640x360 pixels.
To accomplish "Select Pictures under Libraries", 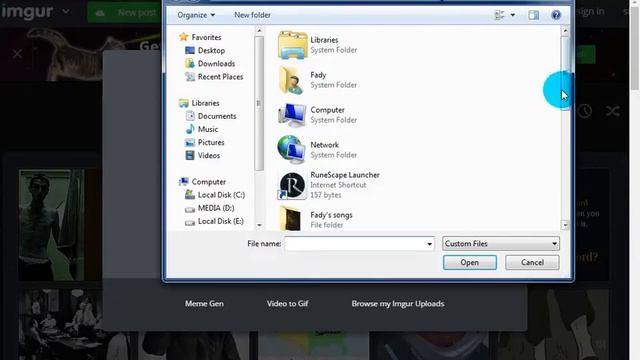I will pos(211,142).
